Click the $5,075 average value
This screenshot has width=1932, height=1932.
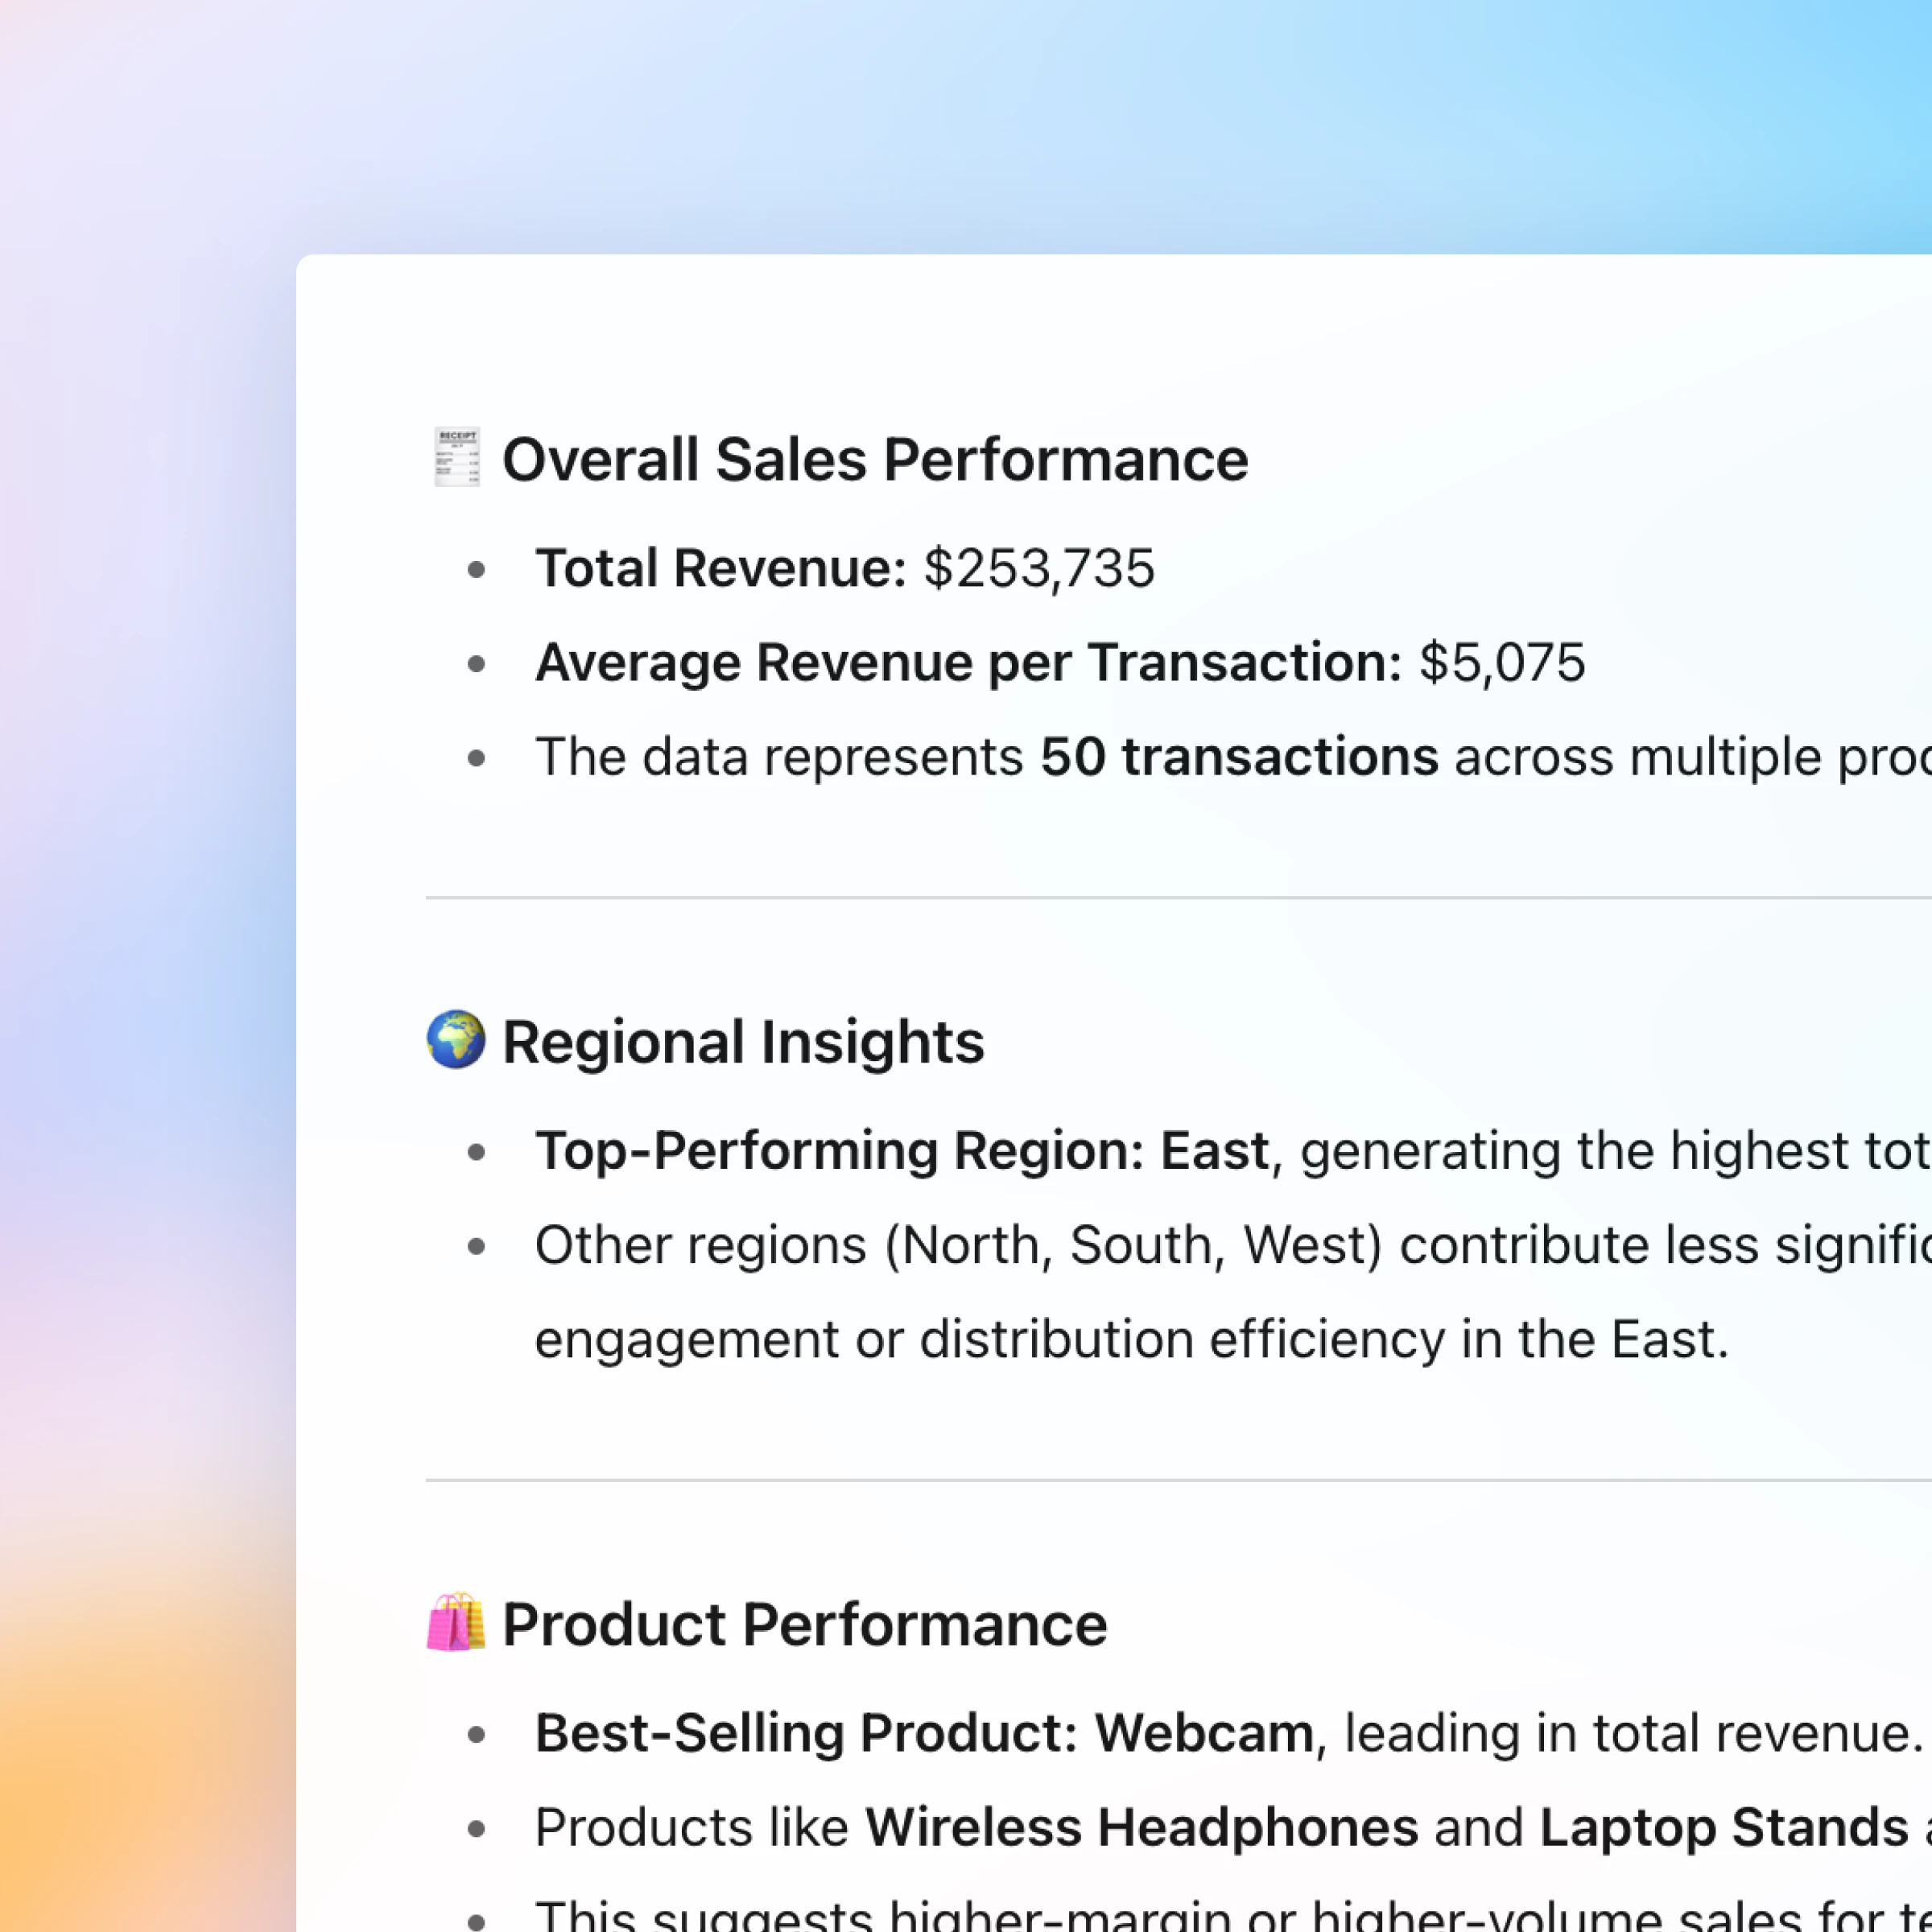1502,662
